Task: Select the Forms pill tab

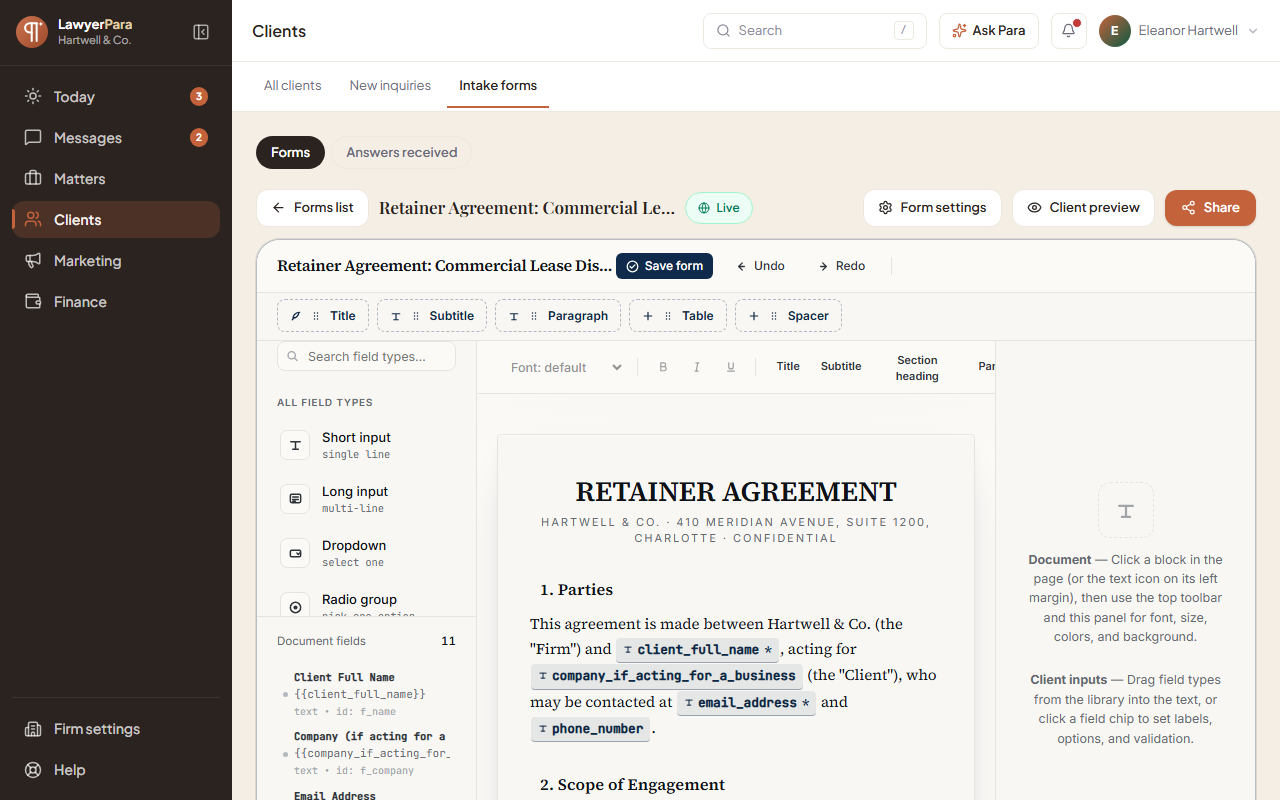Action: pyautogui.click(x=290, y=153)
